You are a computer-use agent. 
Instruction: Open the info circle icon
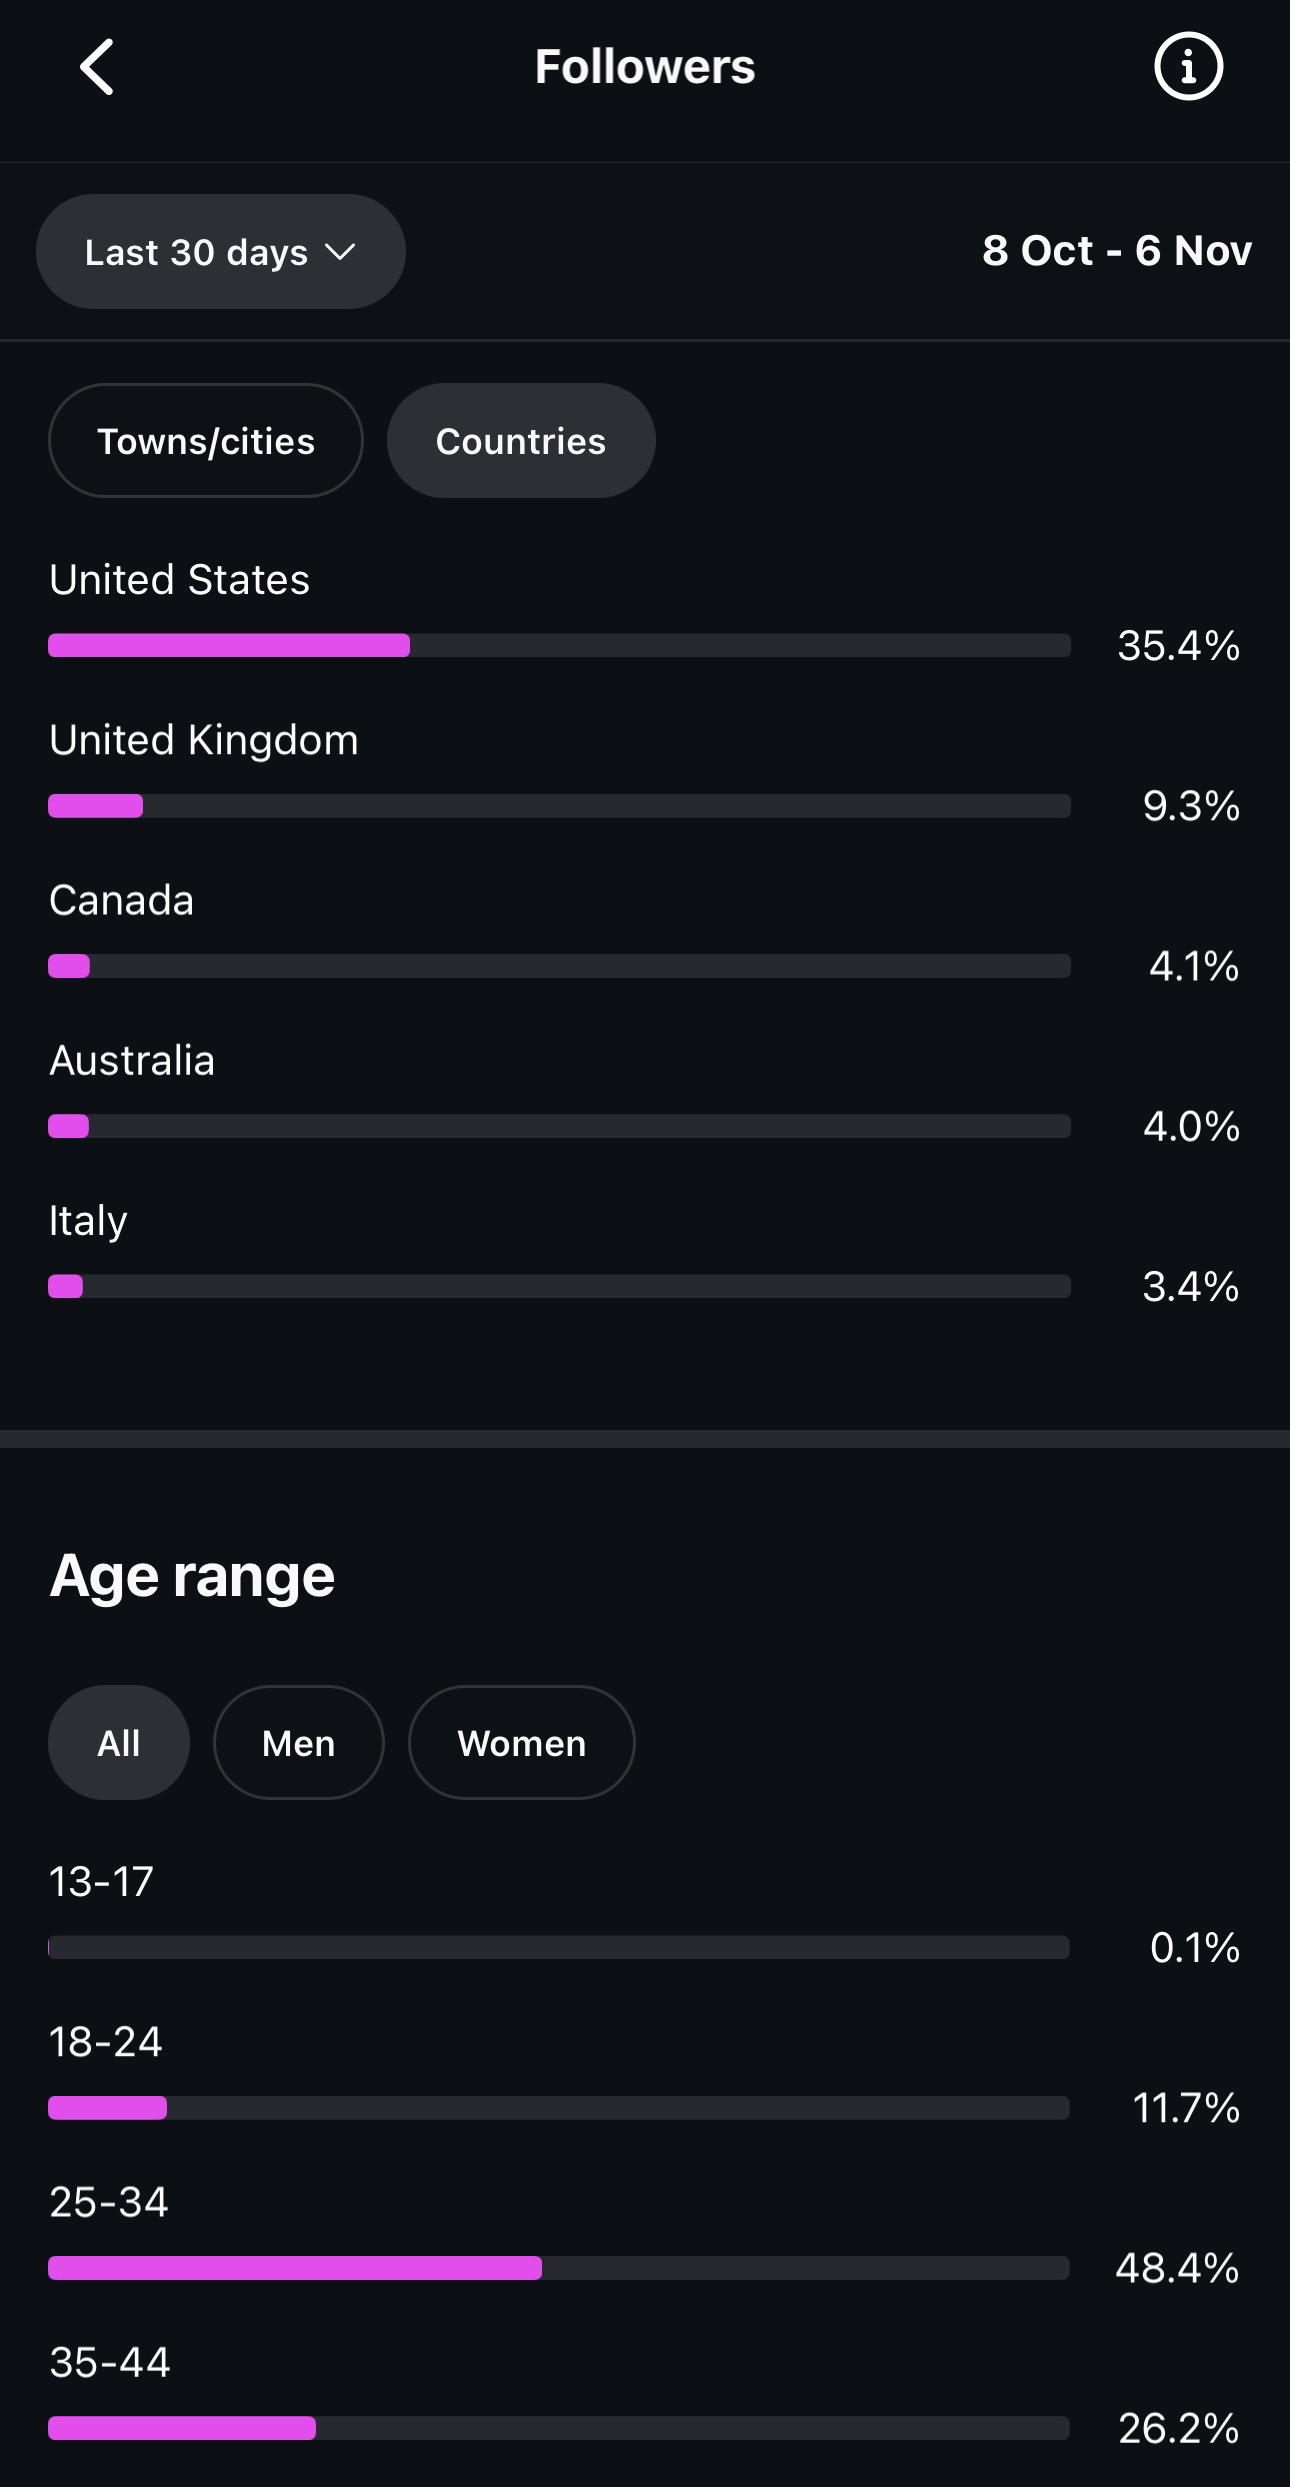1188,67
